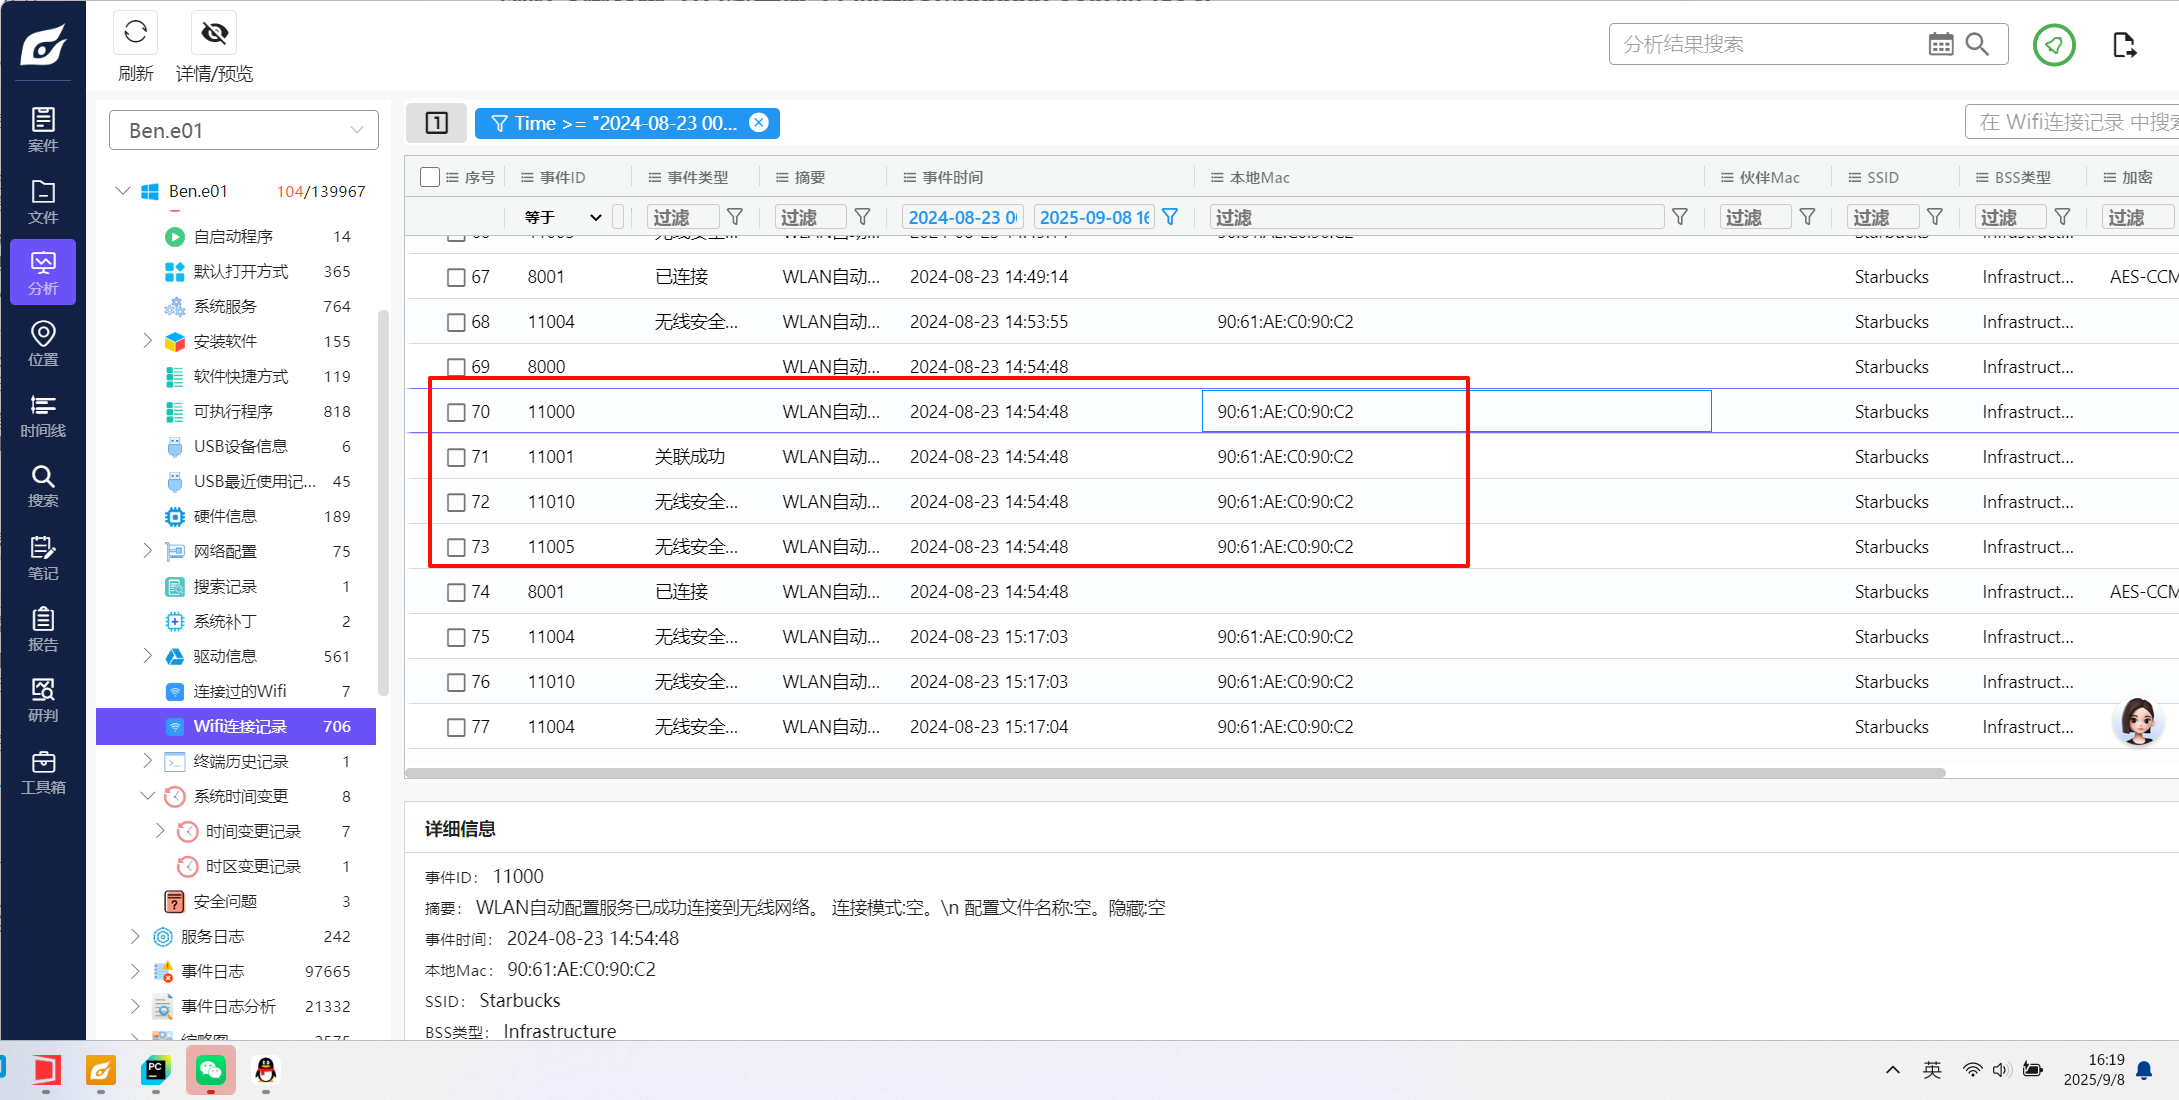This screenshot has height=1100, width=2179.
Task: Click the horizontal scrollbar below the table
Action: pyautogui.click(x=1175, y=773)
